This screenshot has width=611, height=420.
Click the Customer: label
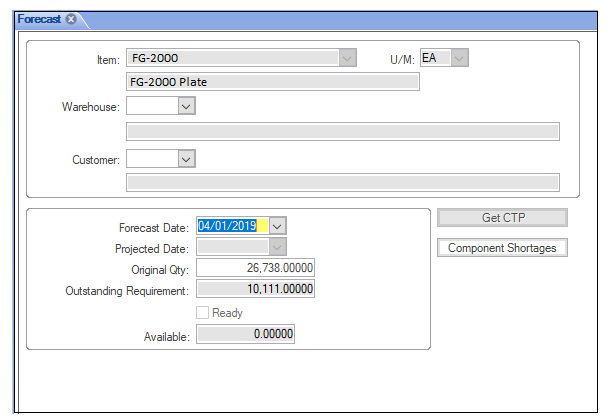96,160
